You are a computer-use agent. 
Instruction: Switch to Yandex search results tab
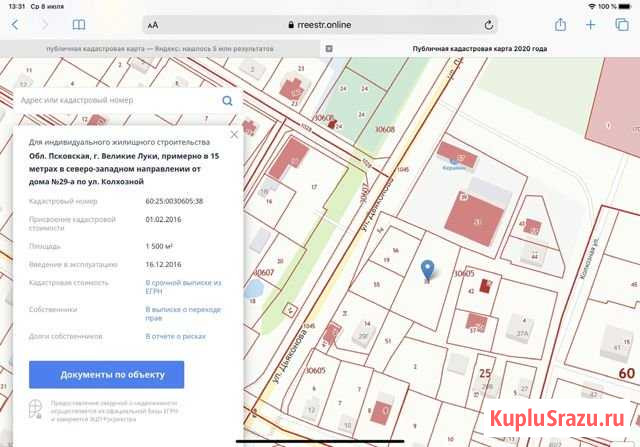tap(160, 49)
